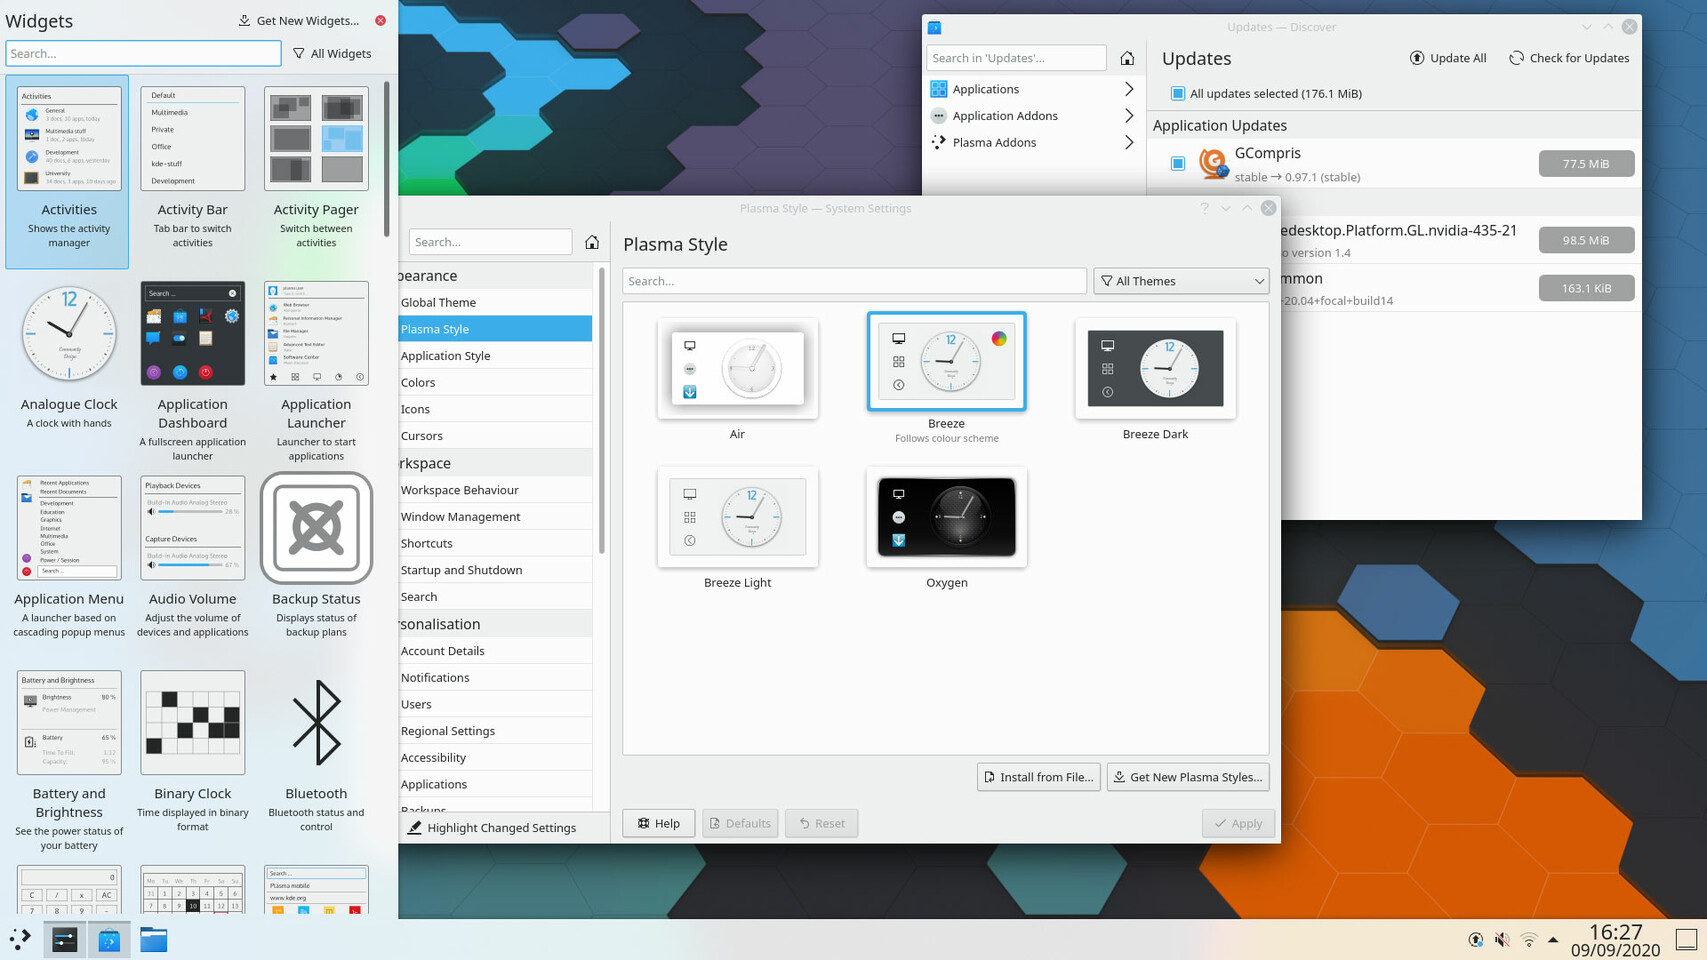Select the Battery and Brightness widget

coord(69,722)
